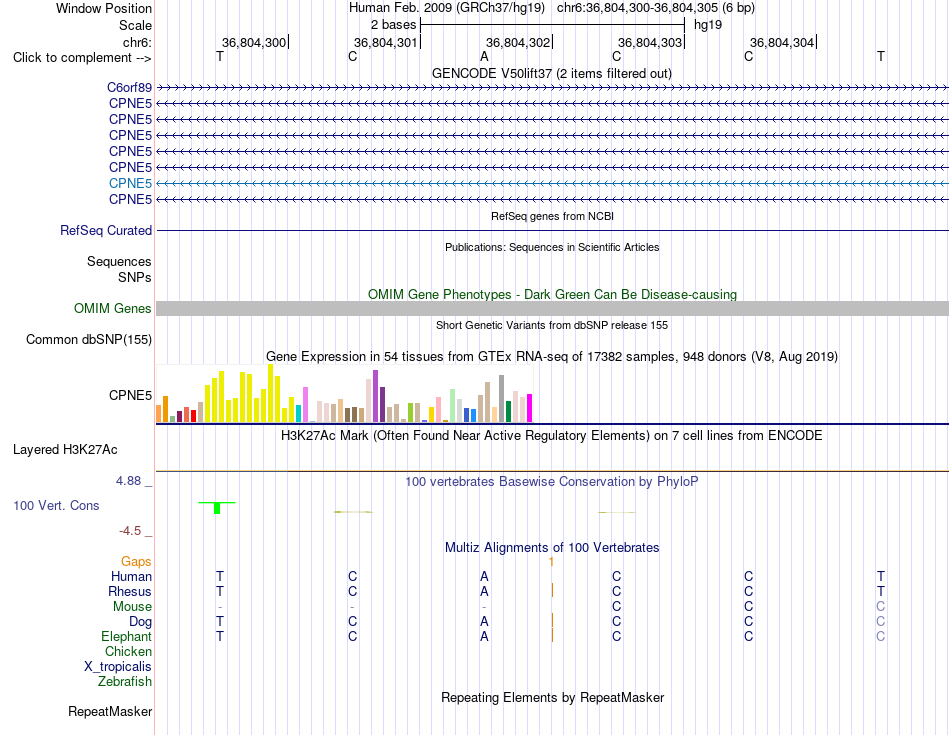
Task: Click the dark green GTEx expression bar
Action: point(508,411)
